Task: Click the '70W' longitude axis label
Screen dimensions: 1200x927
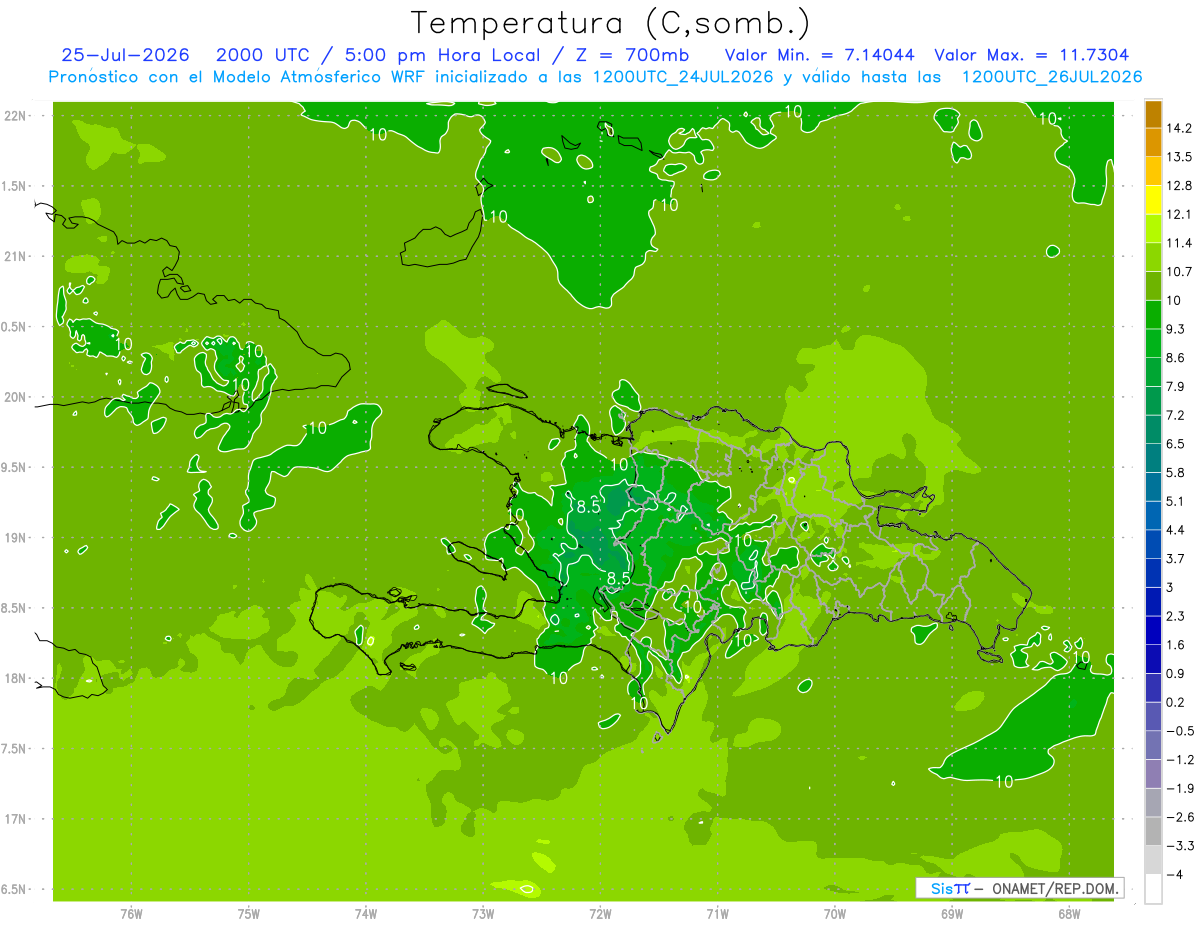Action: tap(834, 914)
